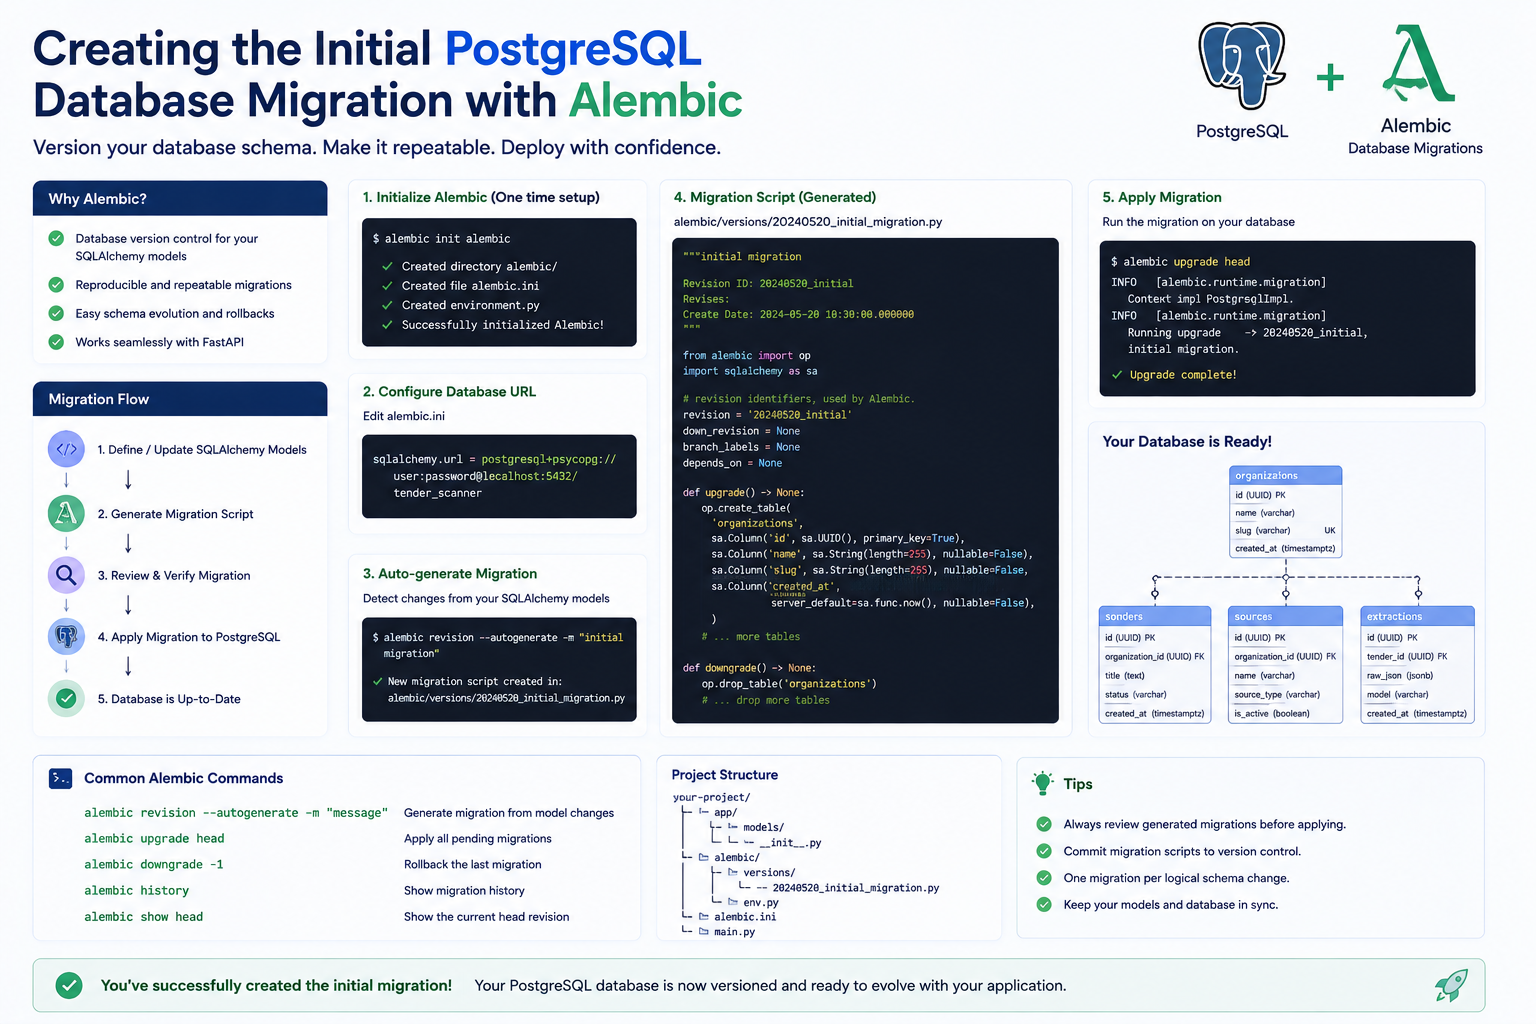Screen dimensions: 1536x1024
Task: Click the senders table header in the database diagram
Action: click(1155, 616)
